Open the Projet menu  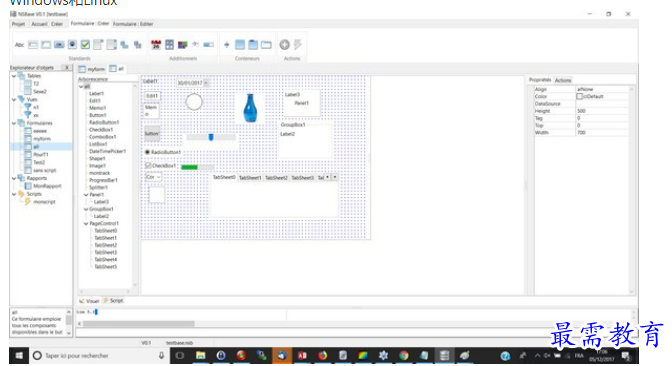(18, 24)
